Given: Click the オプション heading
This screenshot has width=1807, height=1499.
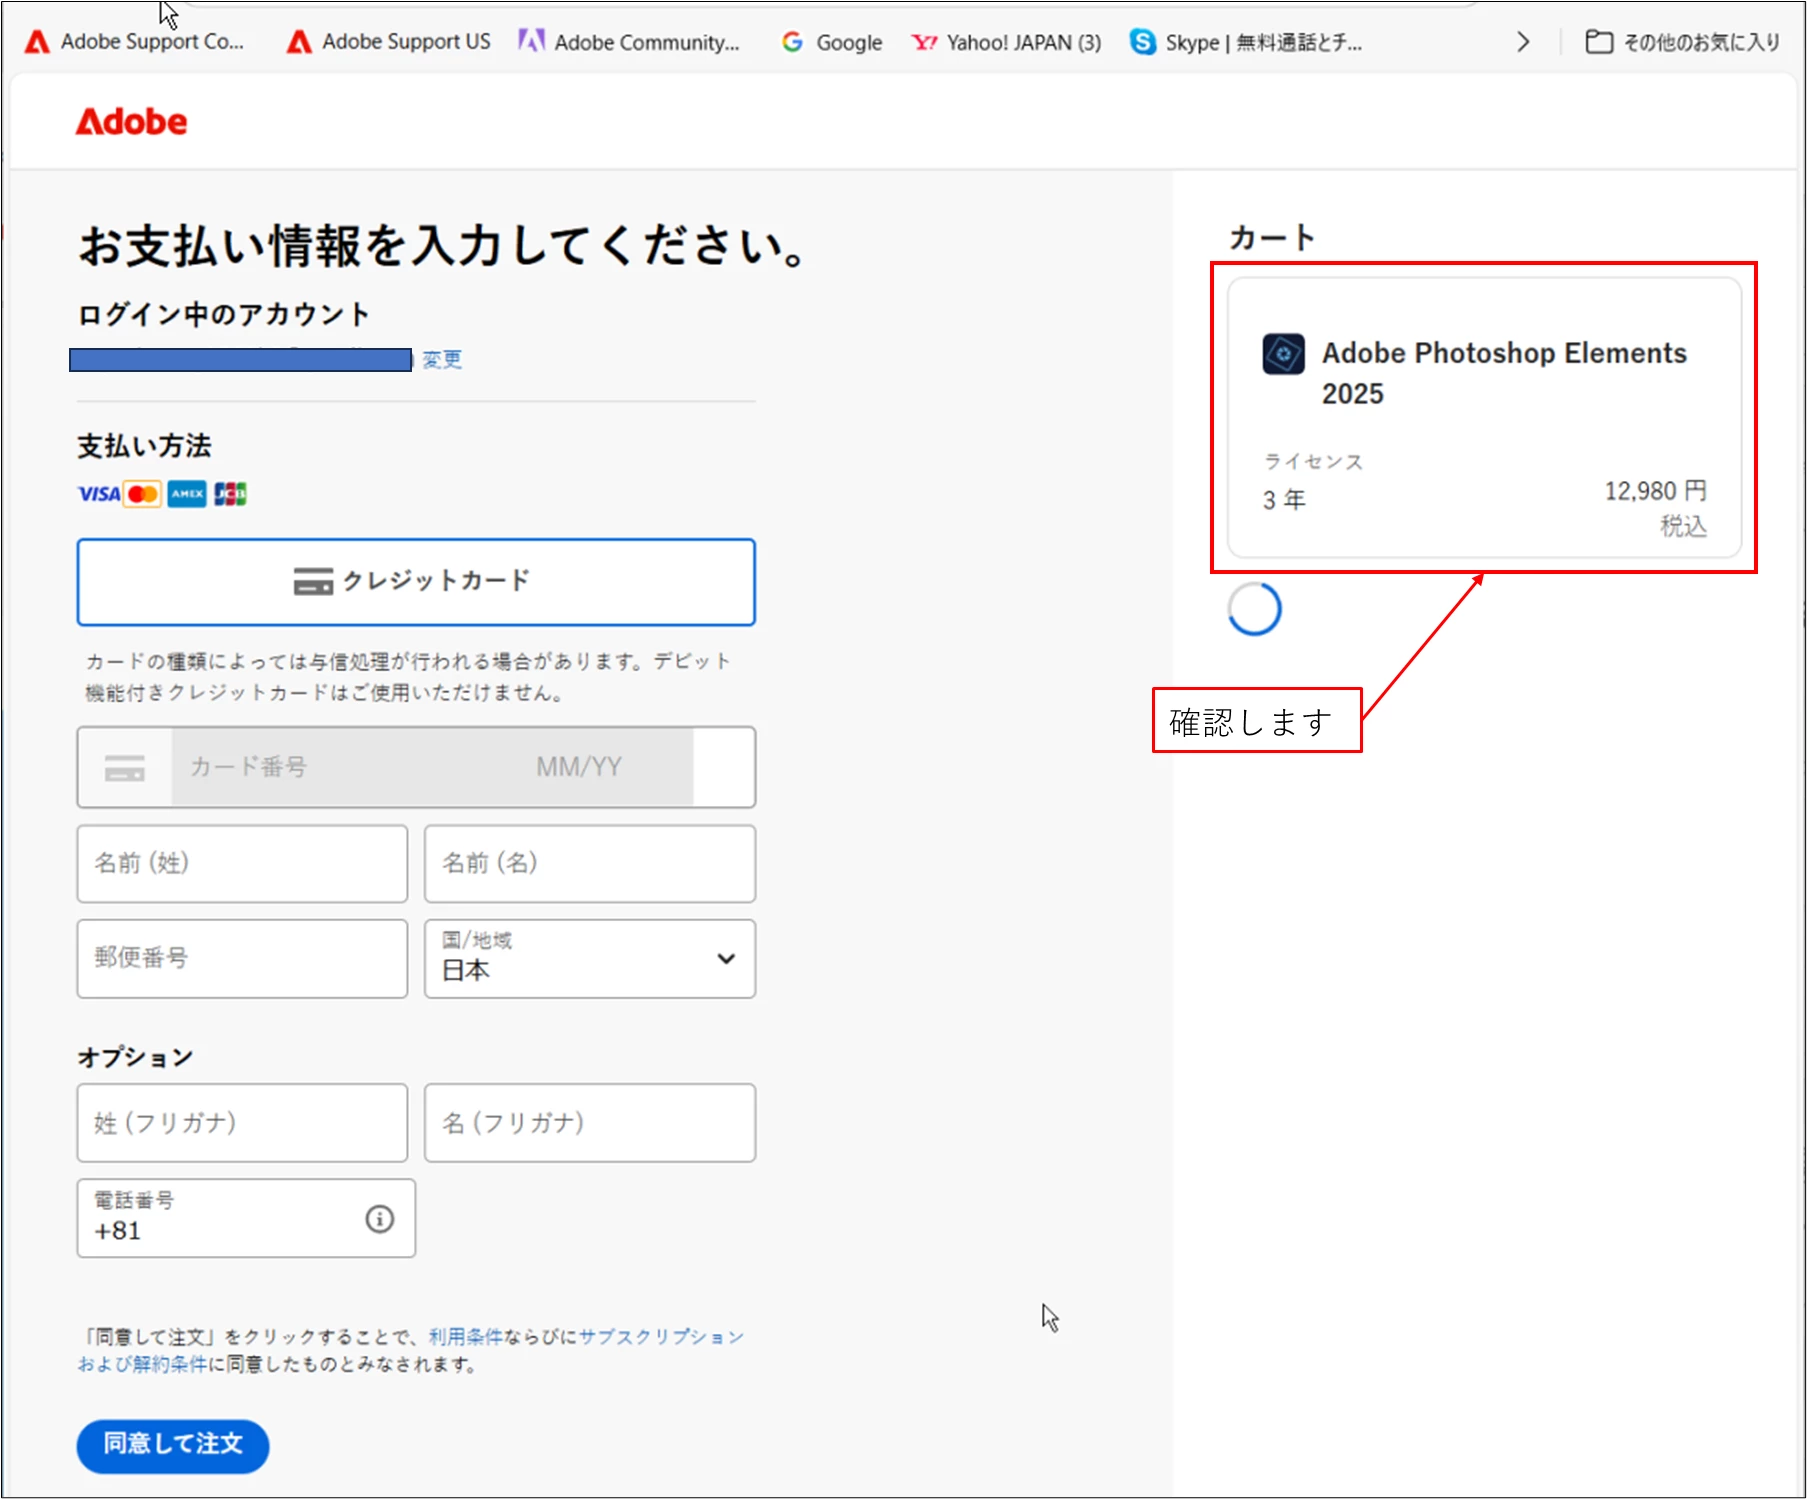Looking at the screenshot, I should click(136, 1057).
